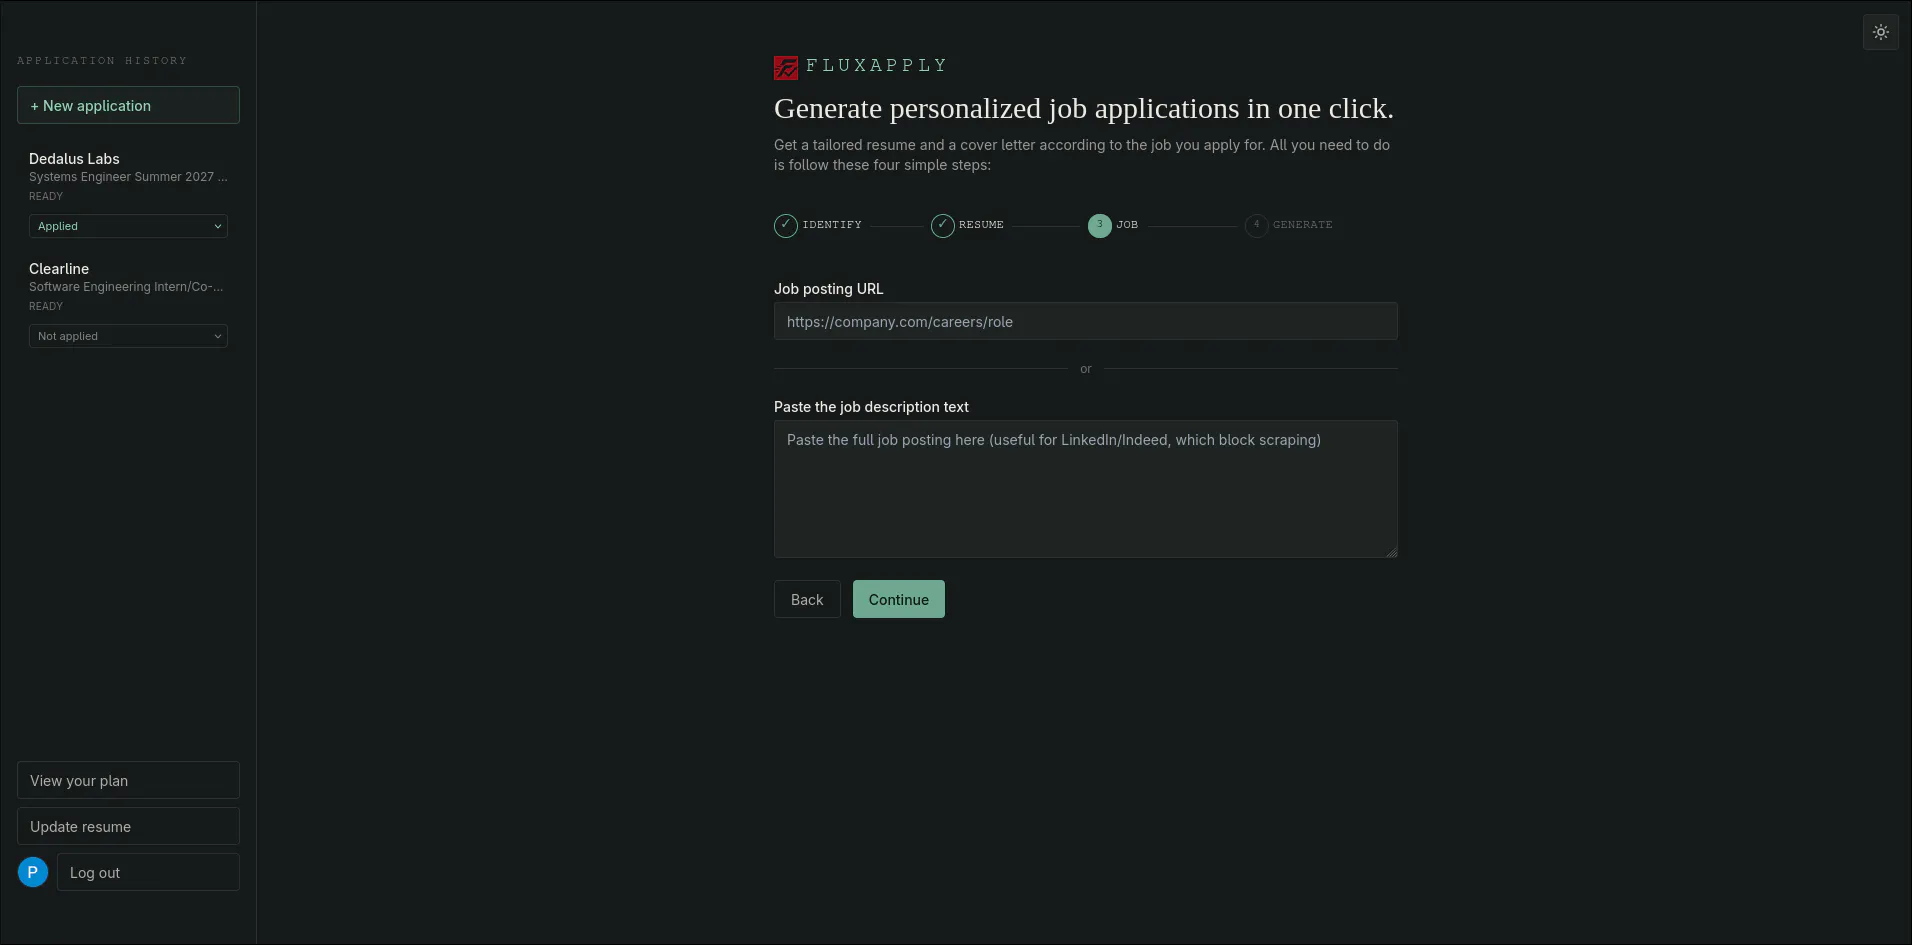The width and height of the screenshot is (1912, 945).
Task: Open View your plan
Action: tap(128, 780)
